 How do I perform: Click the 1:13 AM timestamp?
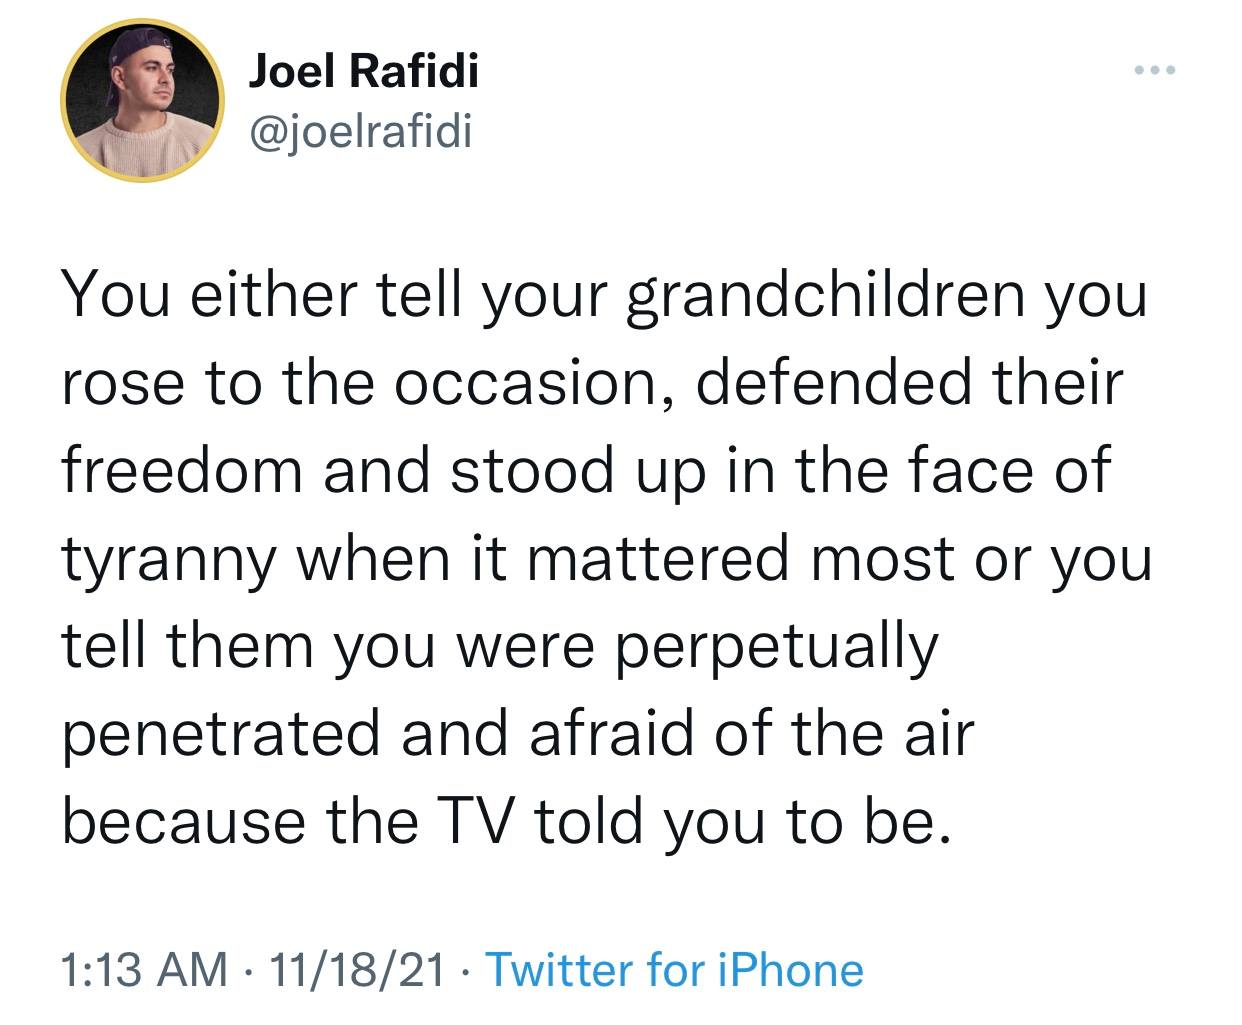click(x=145, y=970)
